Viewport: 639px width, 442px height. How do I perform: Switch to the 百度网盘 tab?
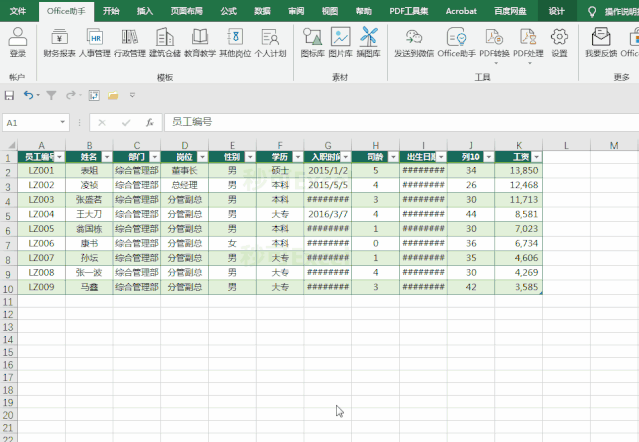[510, 11]
